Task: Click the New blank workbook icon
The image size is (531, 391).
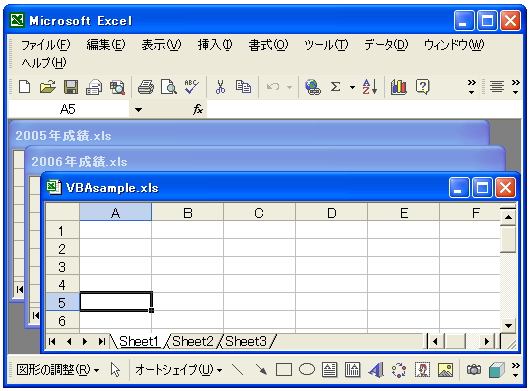Action: tap(25, 87)
